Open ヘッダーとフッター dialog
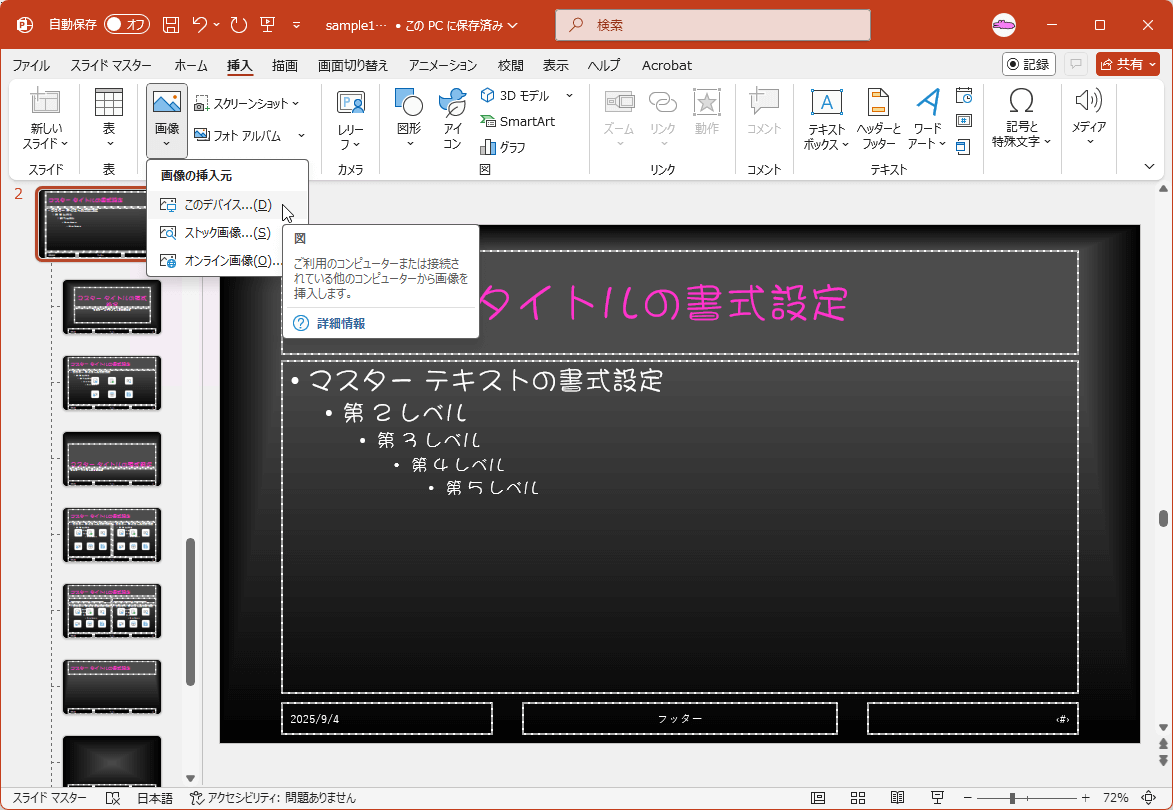This screenshot has width=1173, height=810. [x=878, y=118]
